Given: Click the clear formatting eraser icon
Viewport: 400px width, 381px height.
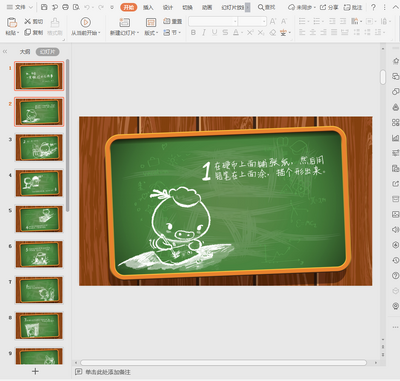Looking at the screenshot, I should [x=273, y=33].
